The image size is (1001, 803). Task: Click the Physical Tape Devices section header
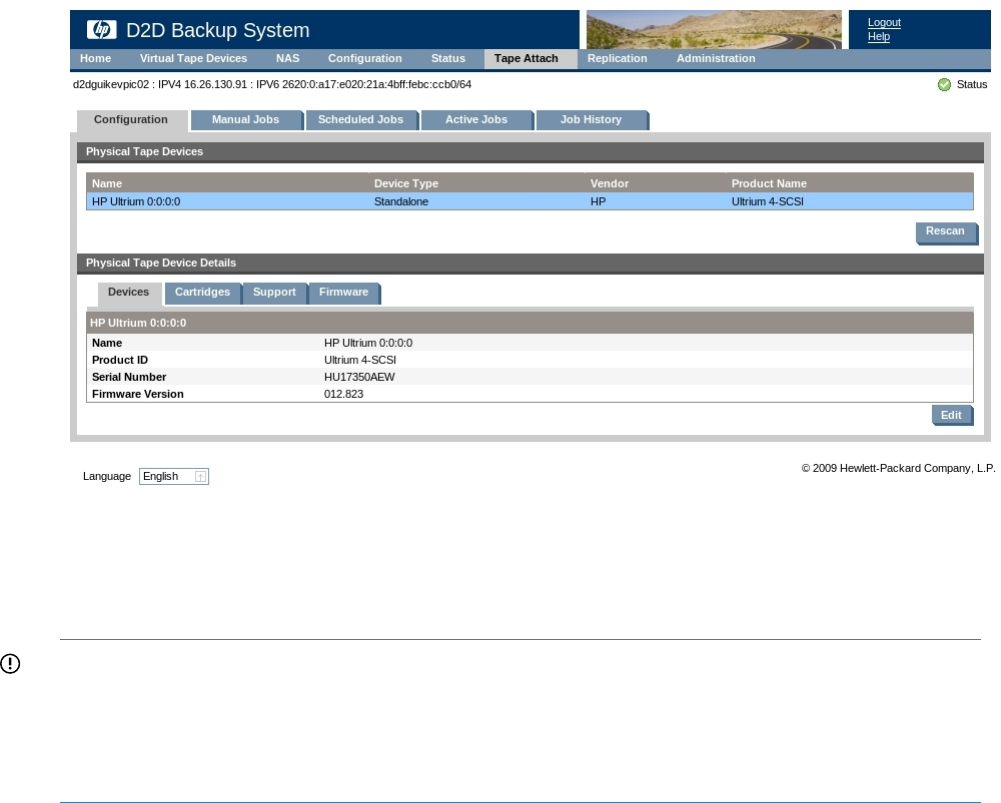point(530,152)
